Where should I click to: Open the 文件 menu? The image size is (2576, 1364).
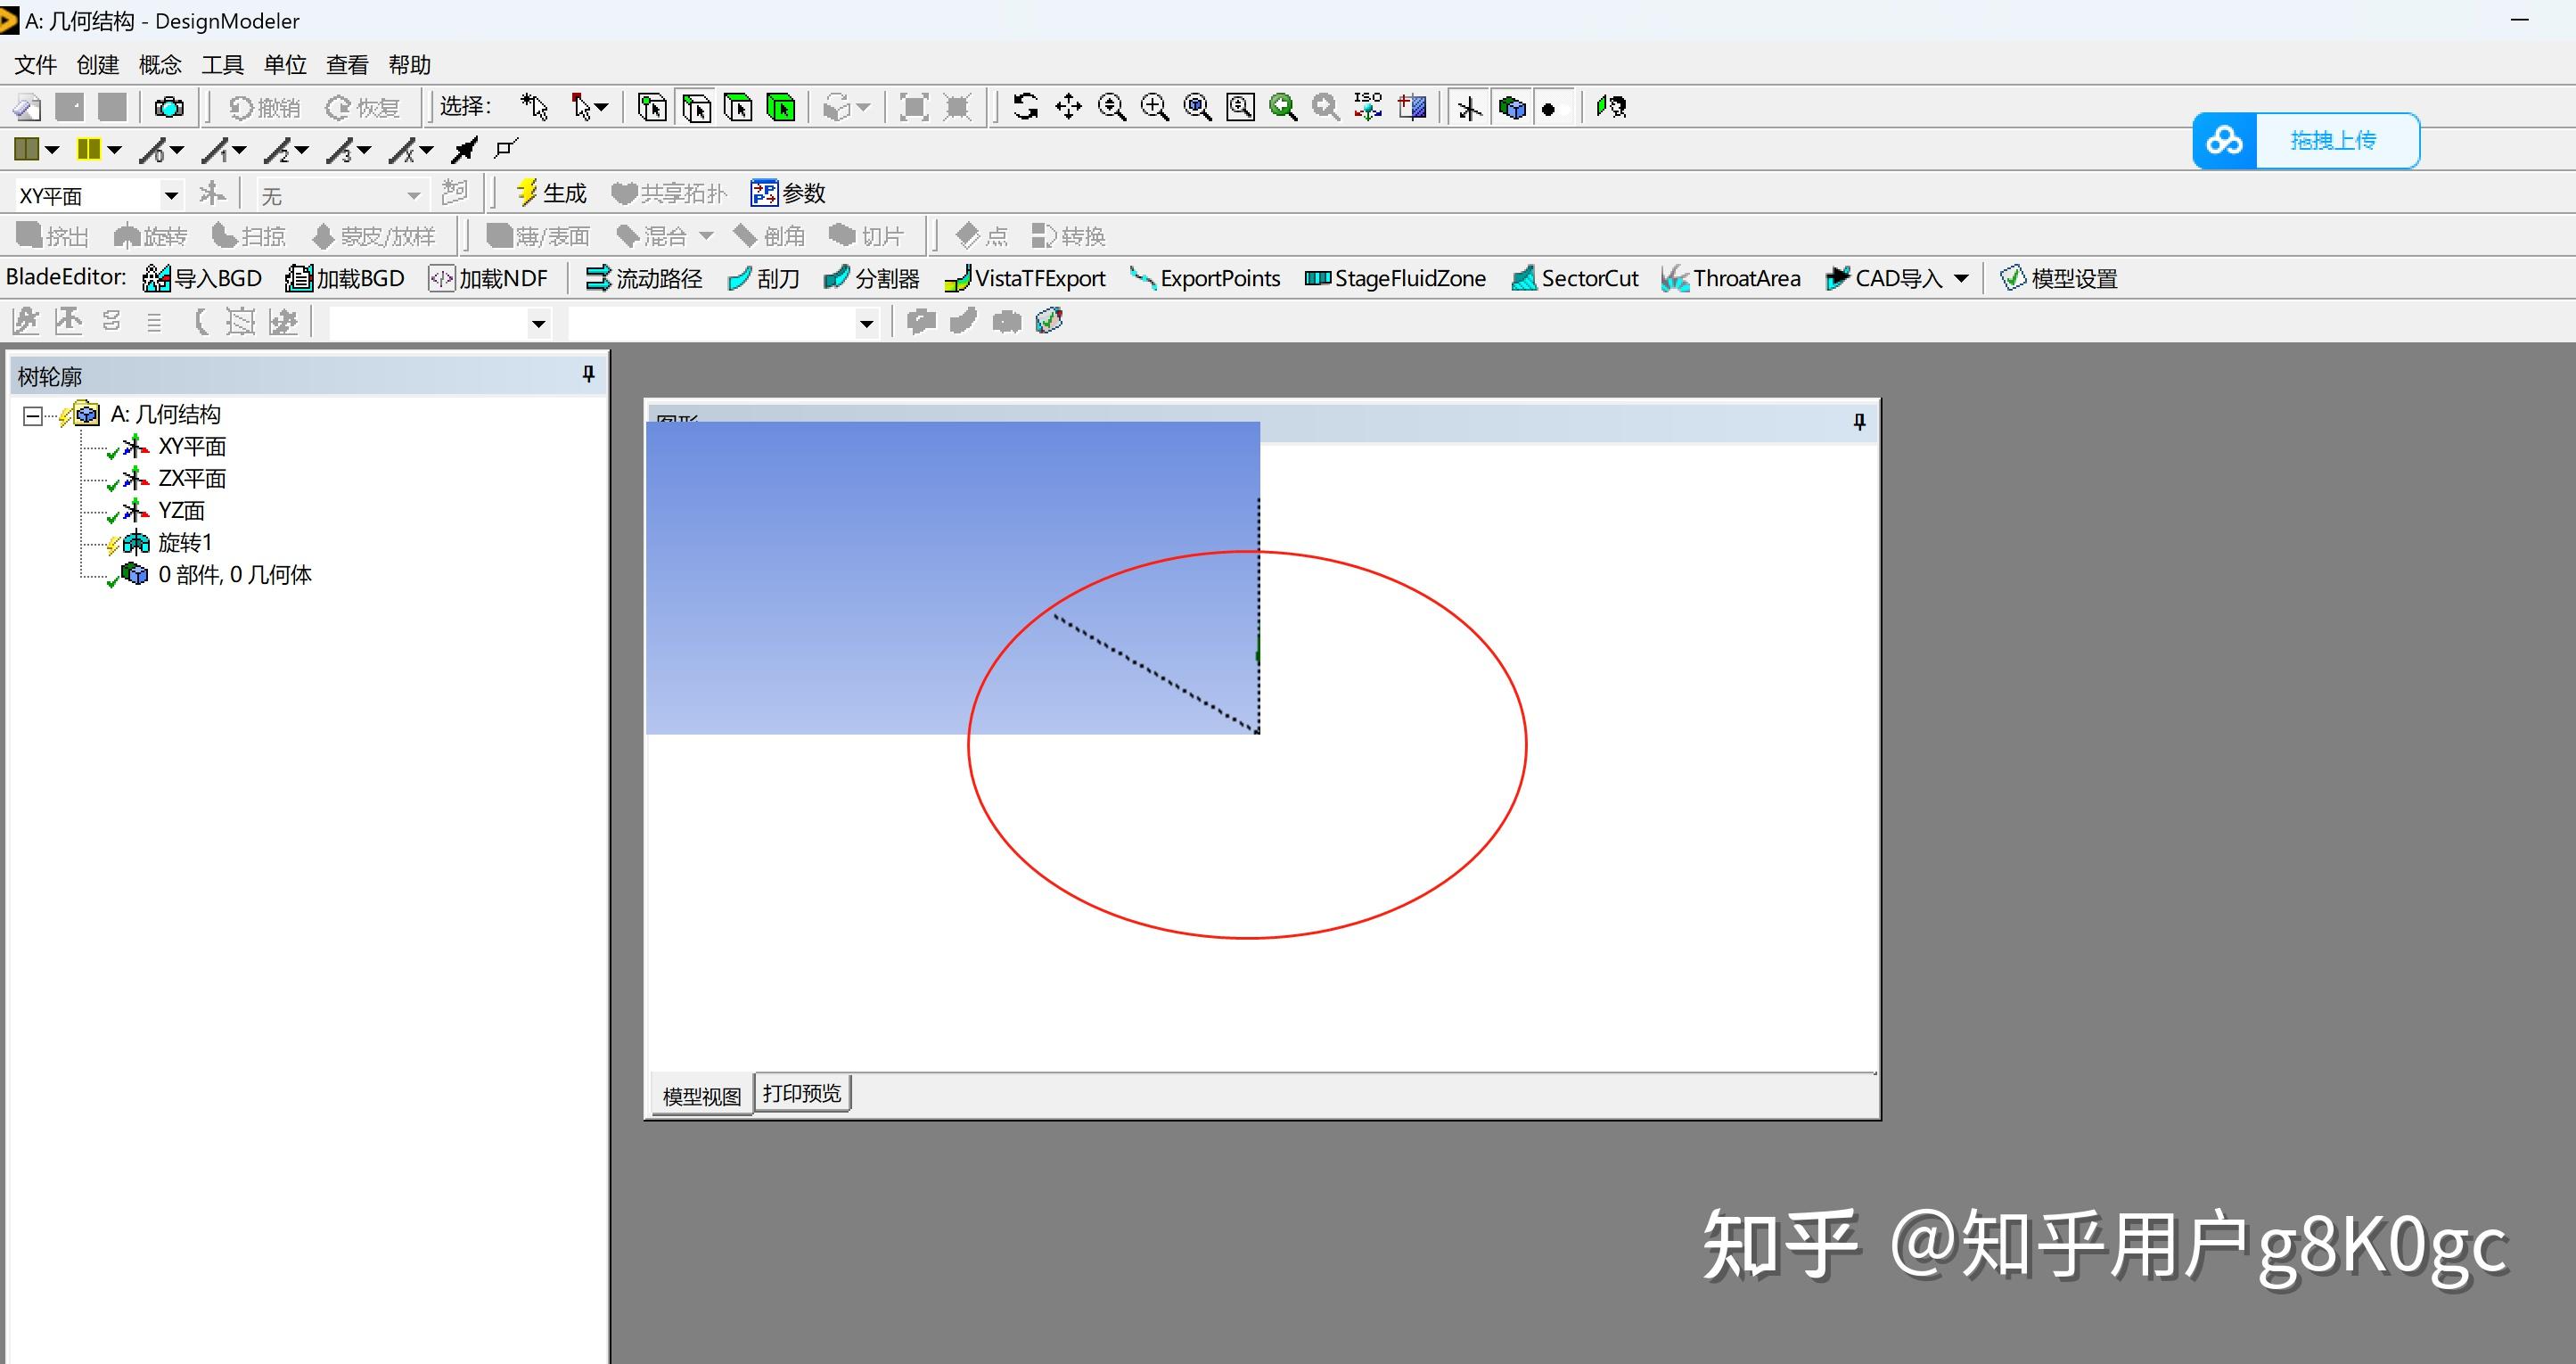coord(36,65)
